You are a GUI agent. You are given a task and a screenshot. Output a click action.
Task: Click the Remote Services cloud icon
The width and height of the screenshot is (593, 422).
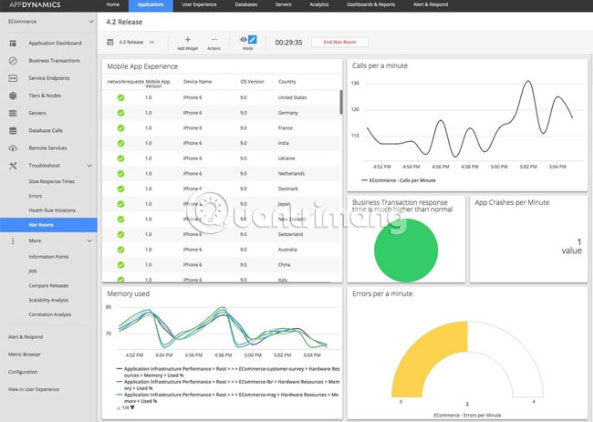13,148
